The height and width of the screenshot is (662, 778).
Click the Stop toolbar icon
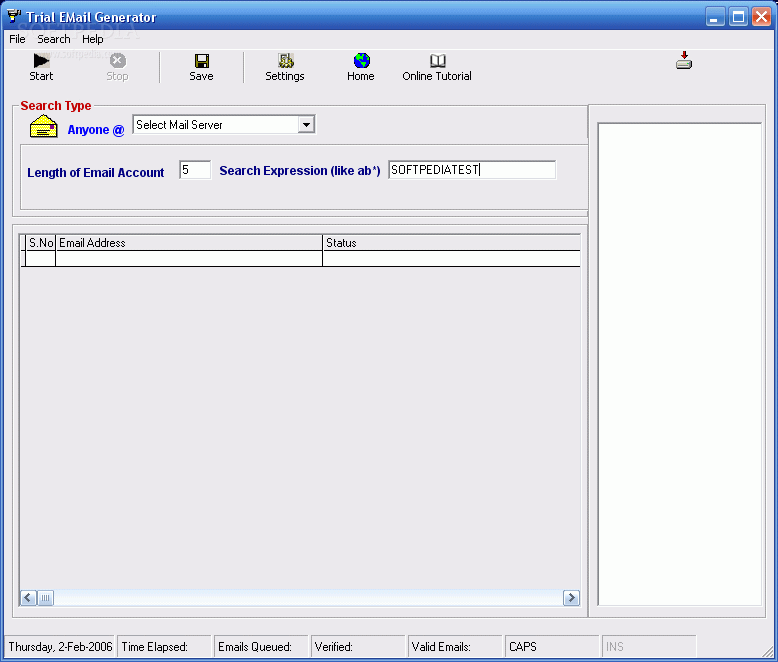click(118, 61)
